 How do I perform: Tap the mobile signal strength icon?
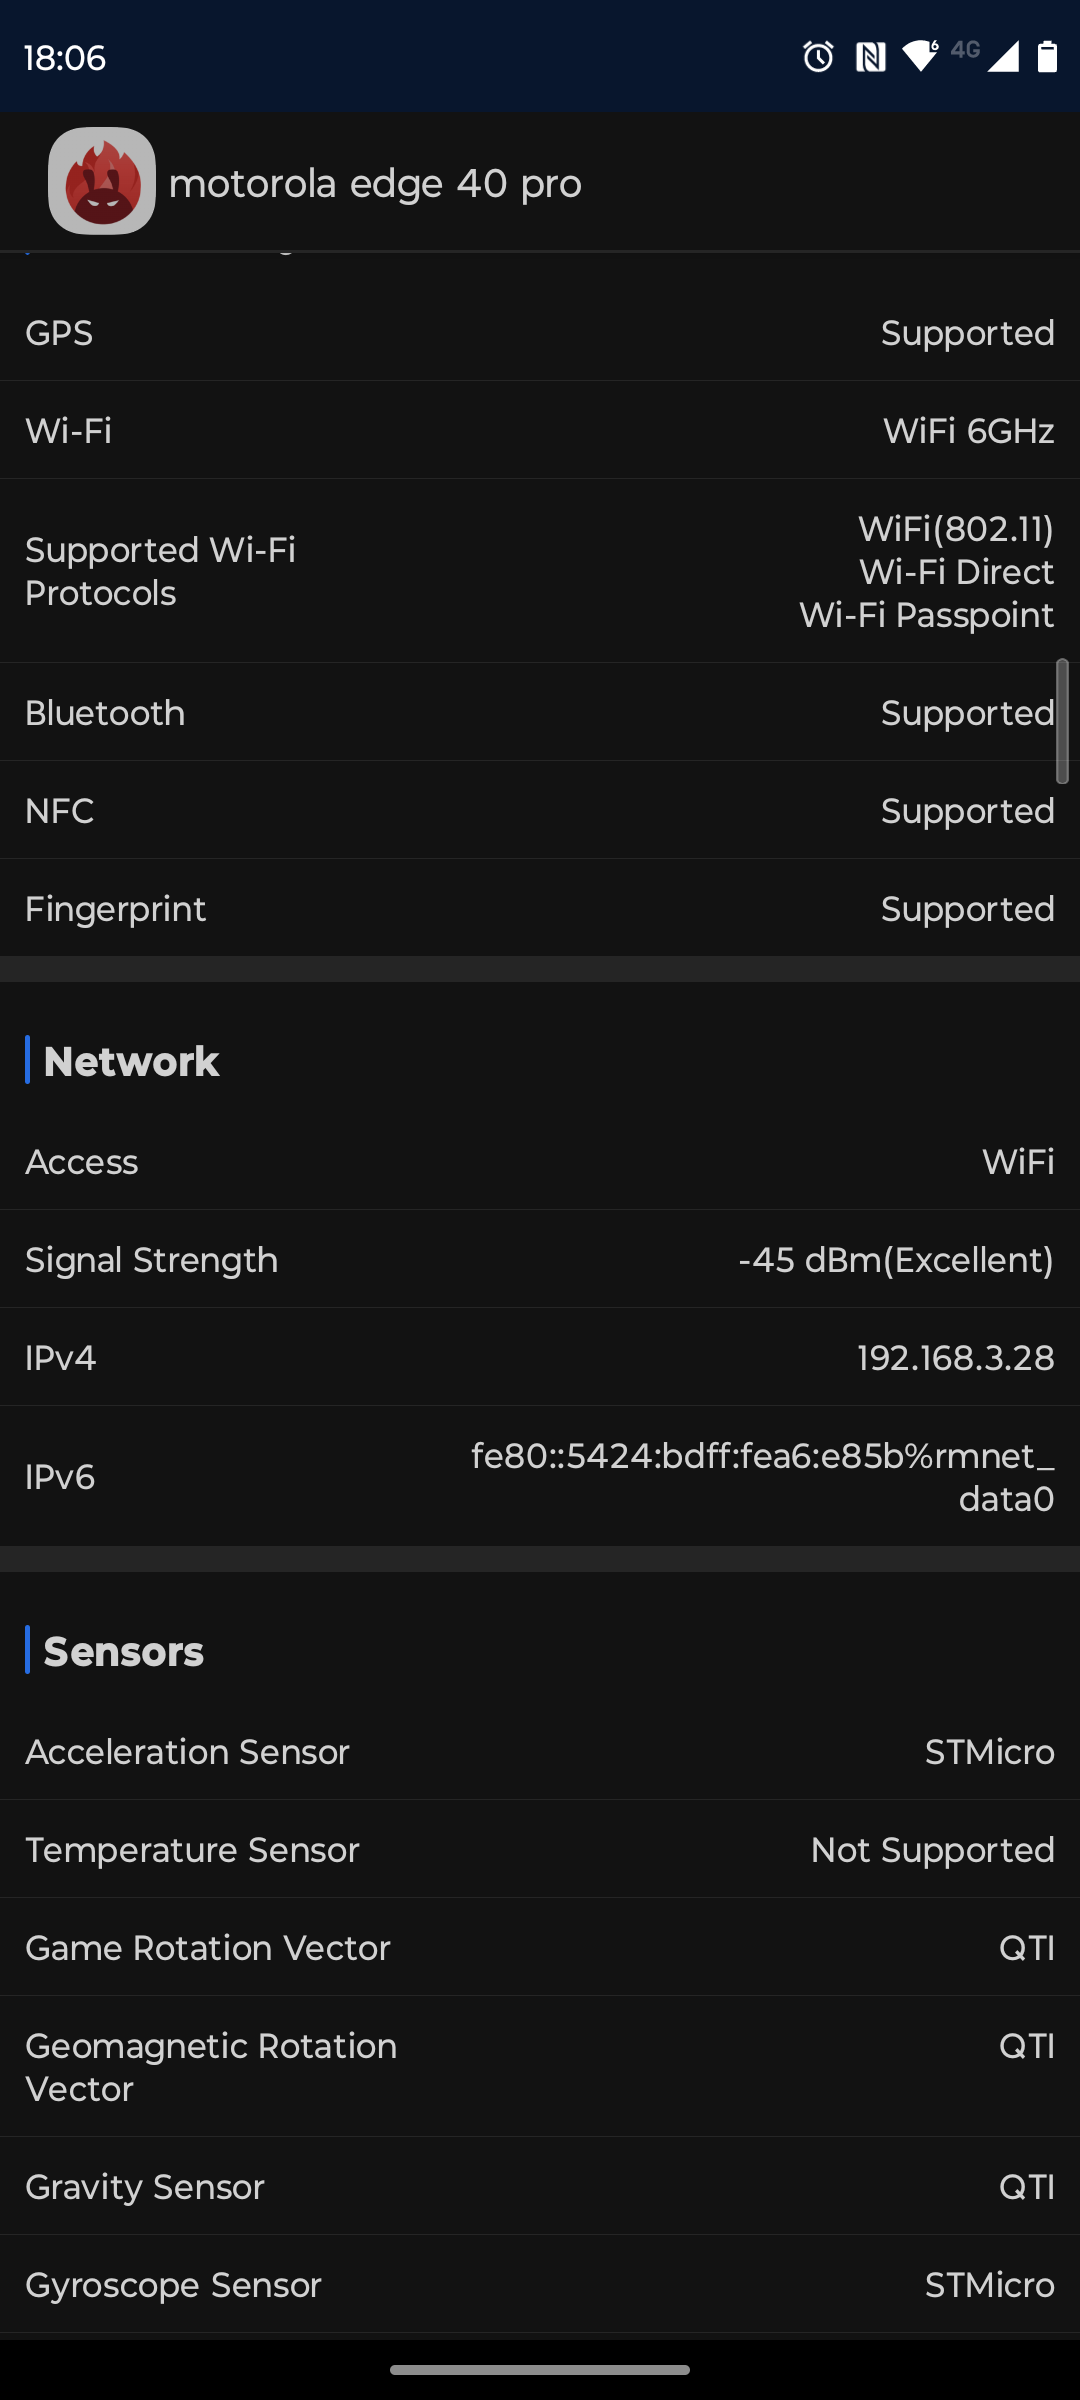(x=1002, y=57)
